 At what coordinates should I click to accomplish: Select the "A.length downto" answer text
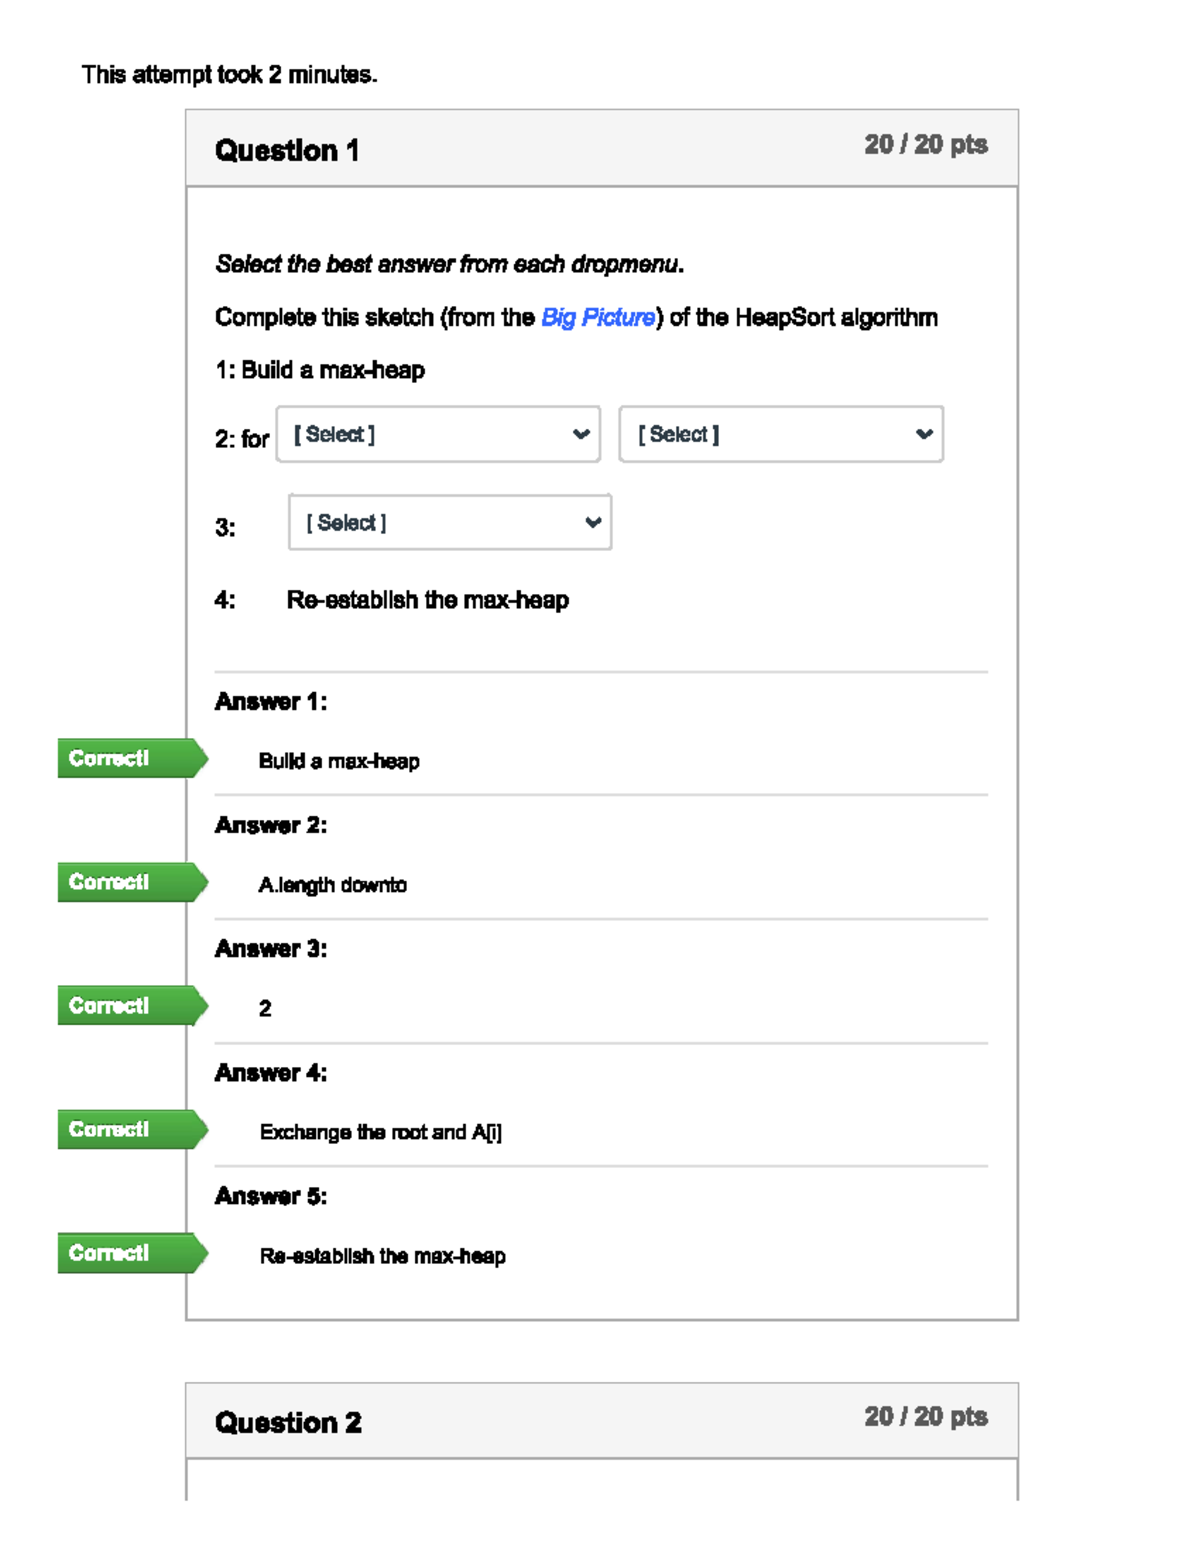coord(332,885)
